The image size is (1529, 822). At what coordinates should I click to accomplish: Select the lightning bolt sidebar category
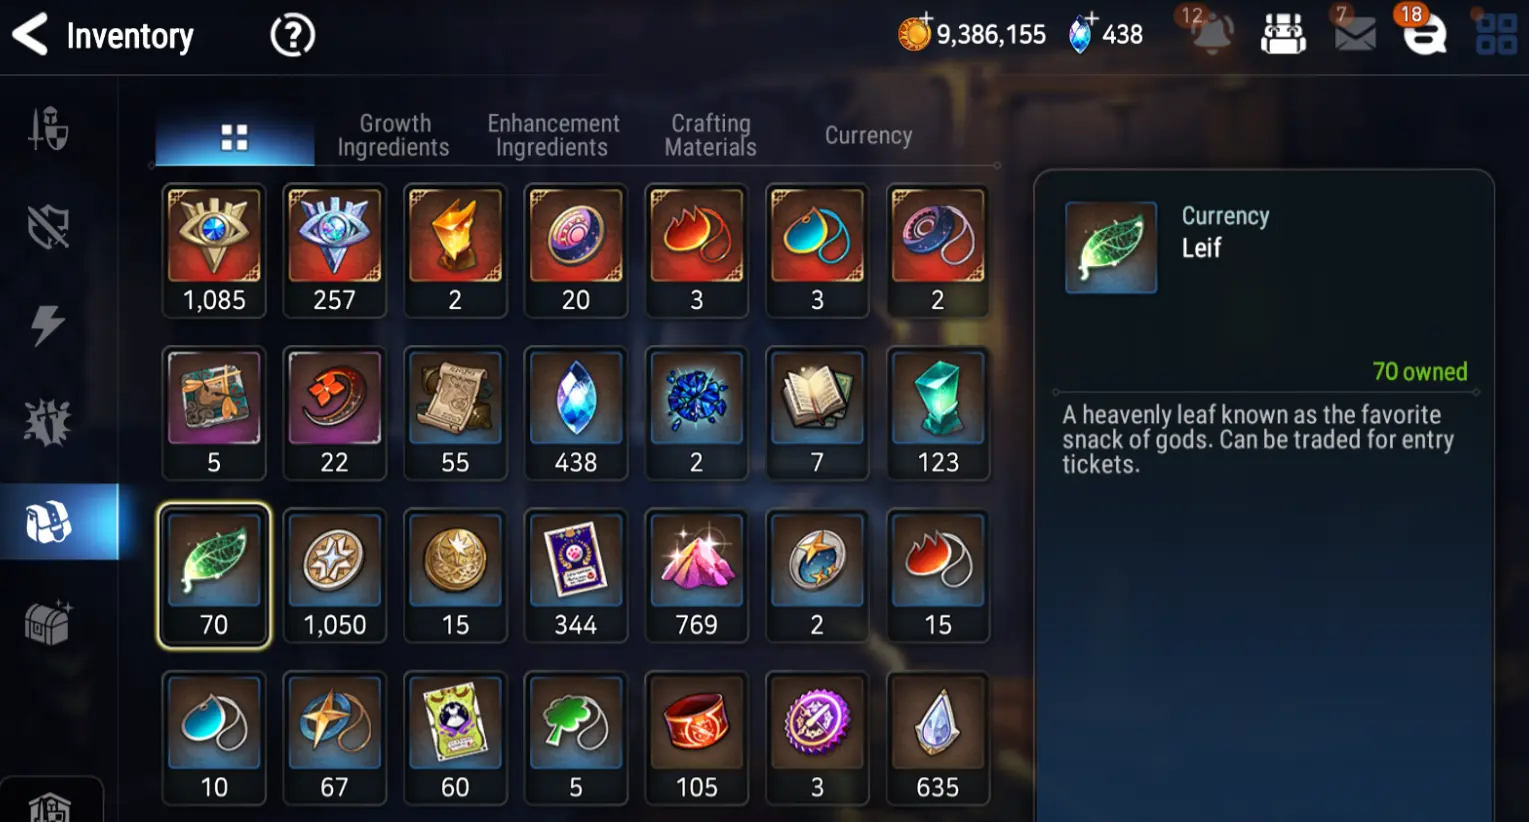(x=47, y=325)
